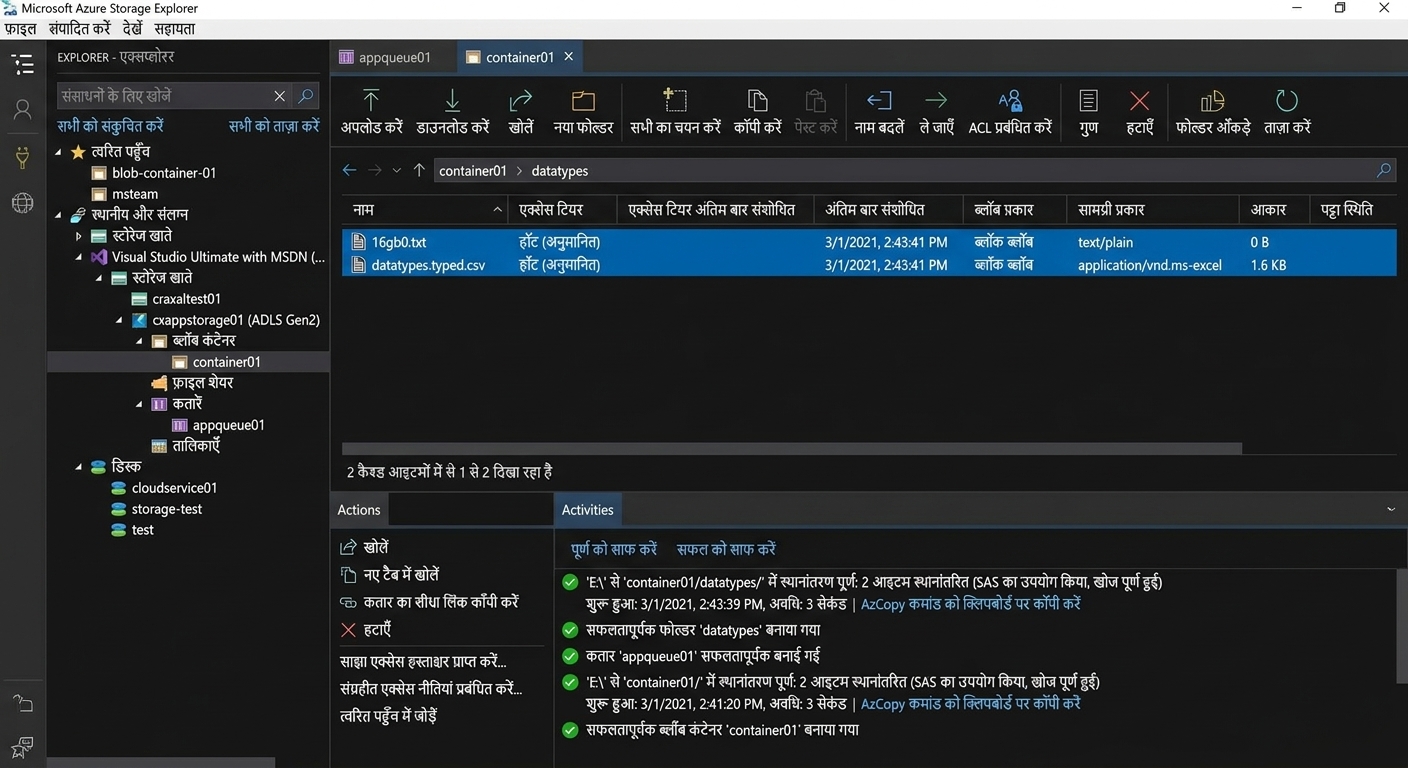This screenshot has width=1408, height=768.
Task: Select the Activities tab
Action: coord(588,509)
